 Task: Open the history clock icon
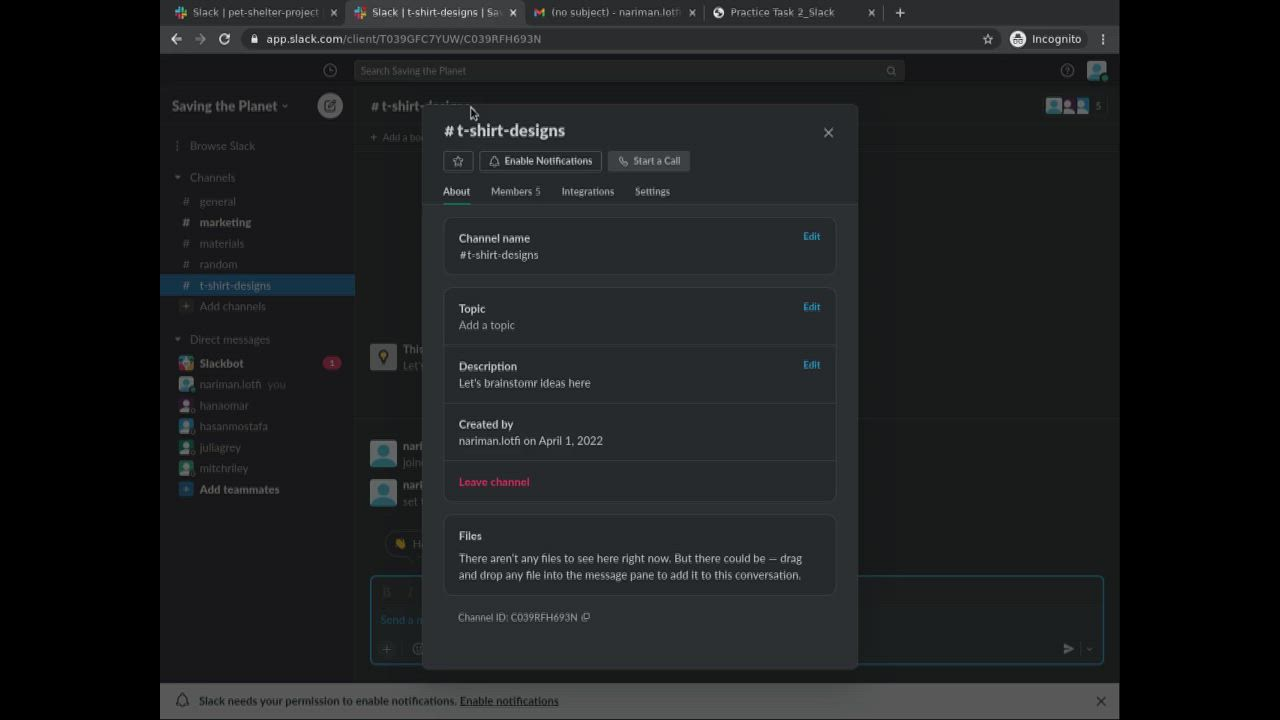(x=330, y=71)
